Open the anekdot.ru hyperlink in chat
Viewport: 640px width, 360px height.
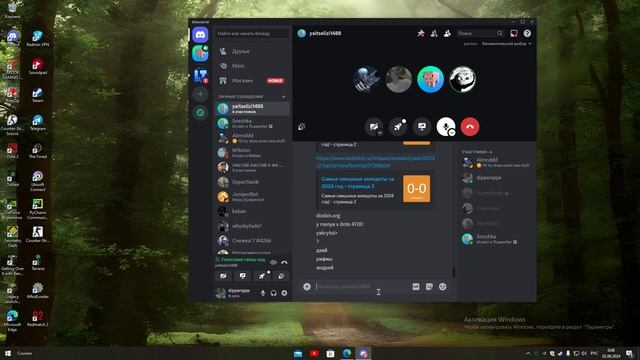click(x=375, y=162)
